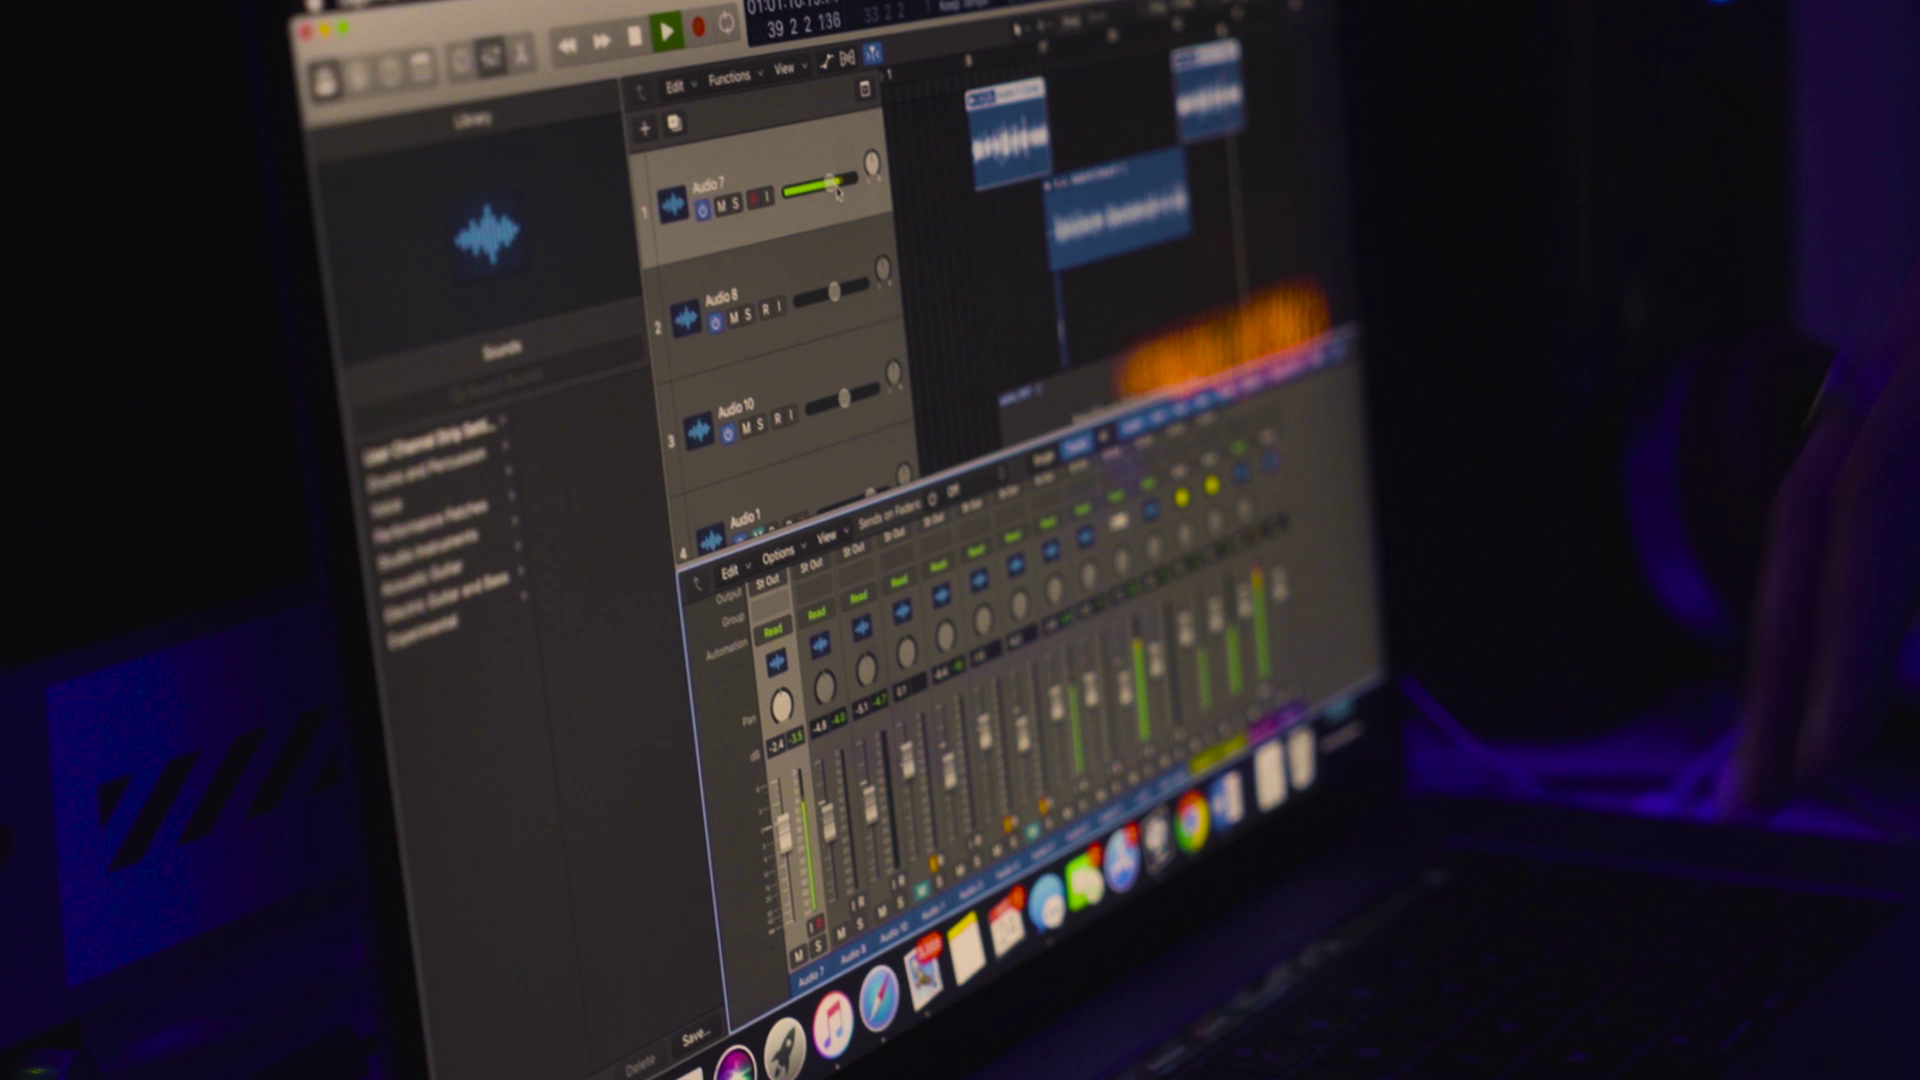Click the St Out output slot on the first mixer strip

tap(767, 582)
